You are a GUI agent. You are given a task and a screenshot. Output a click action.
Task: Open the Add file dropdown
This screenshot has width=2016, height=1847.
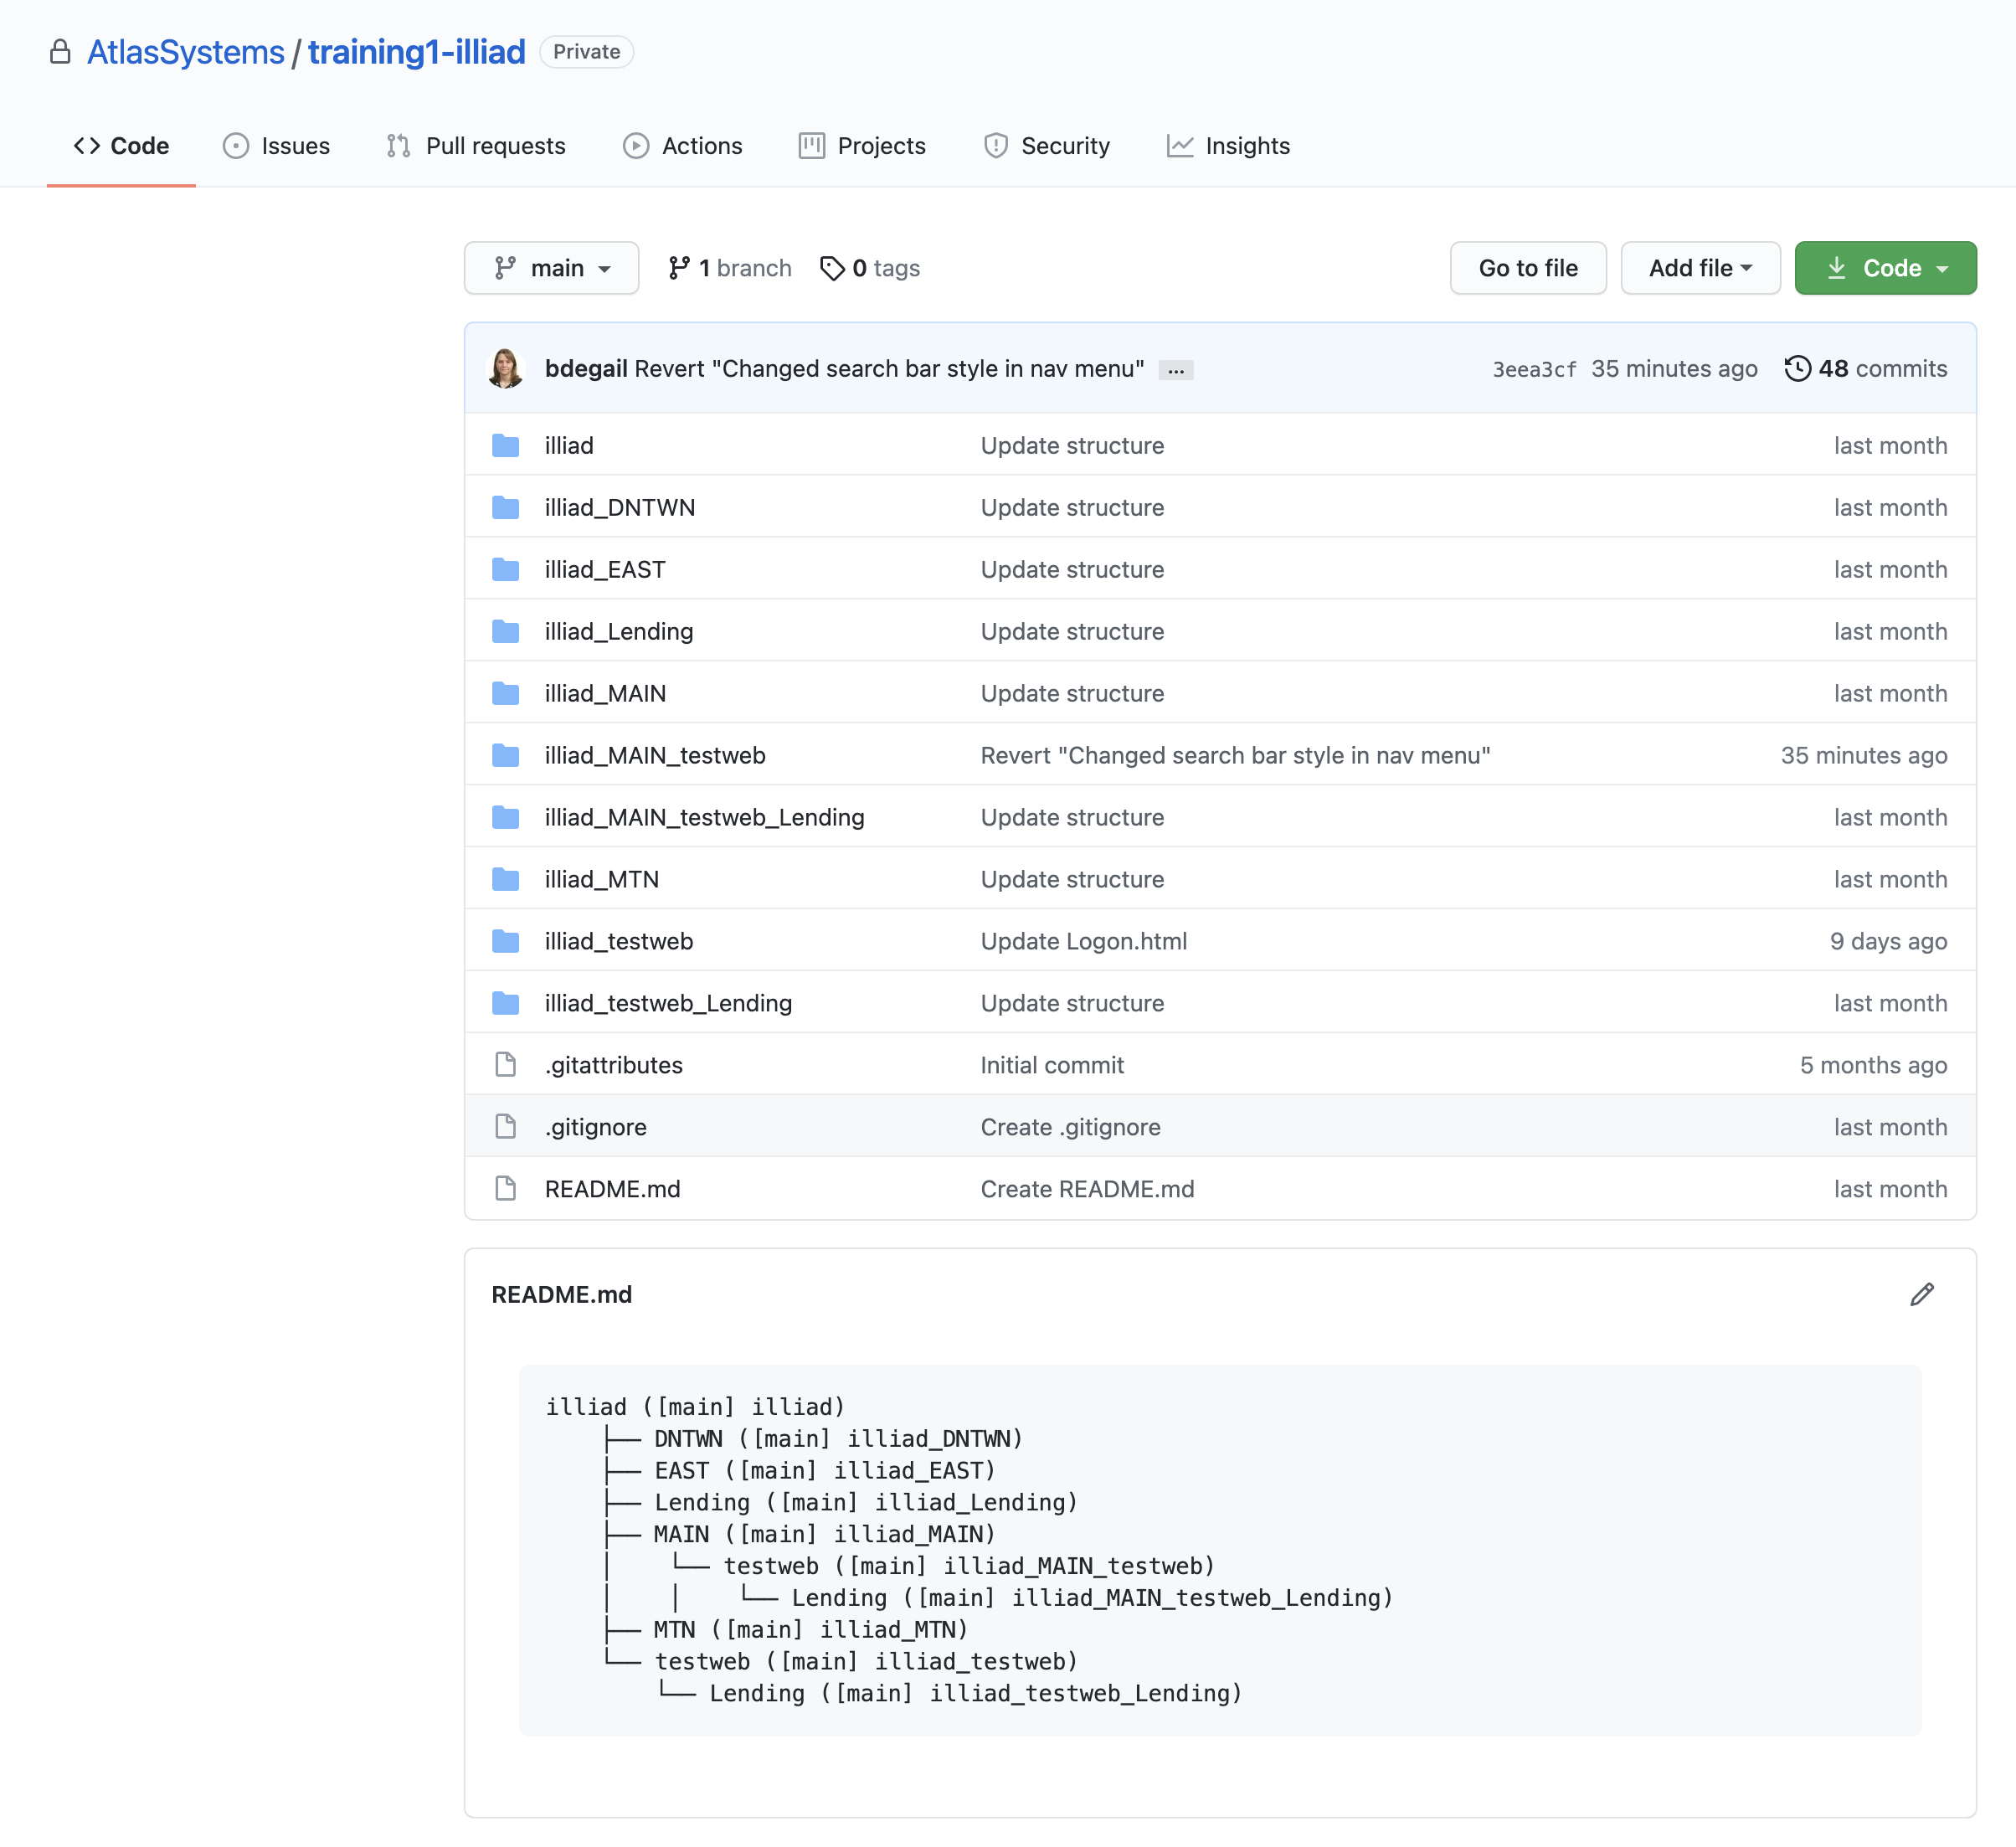[x=1700, y=267]
